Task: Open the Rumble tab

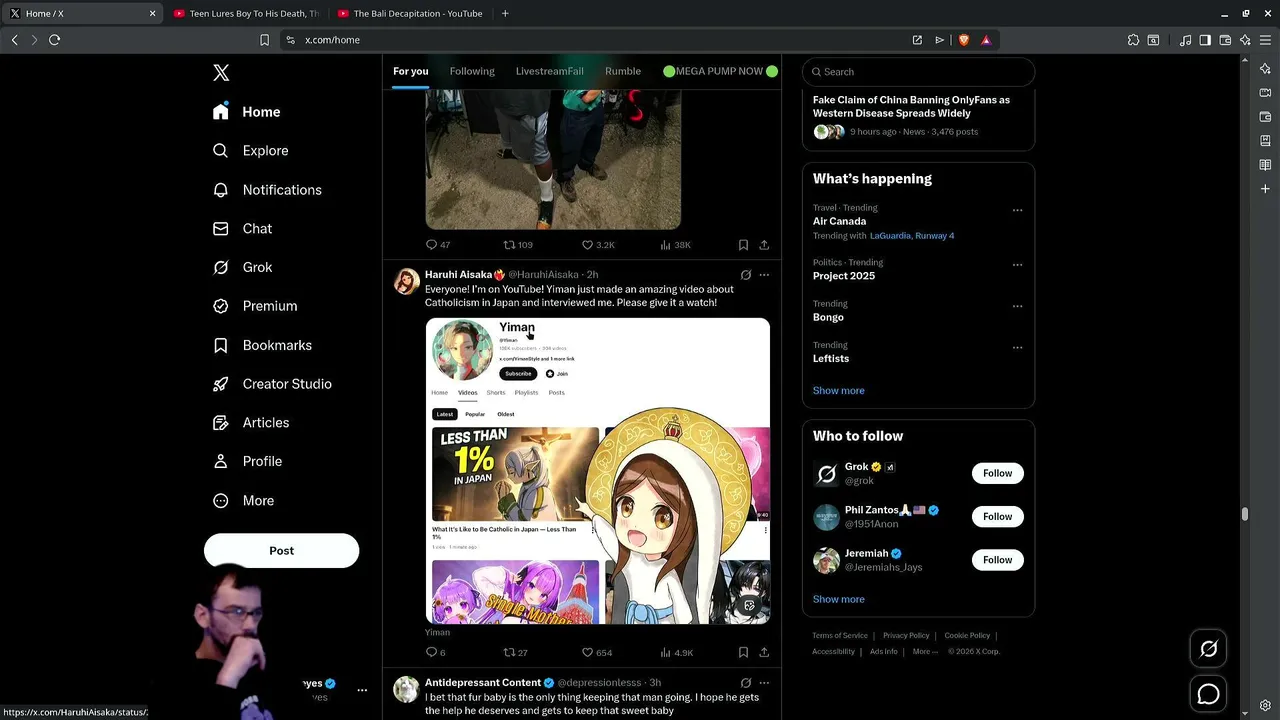Action: (x=623, y=71)
